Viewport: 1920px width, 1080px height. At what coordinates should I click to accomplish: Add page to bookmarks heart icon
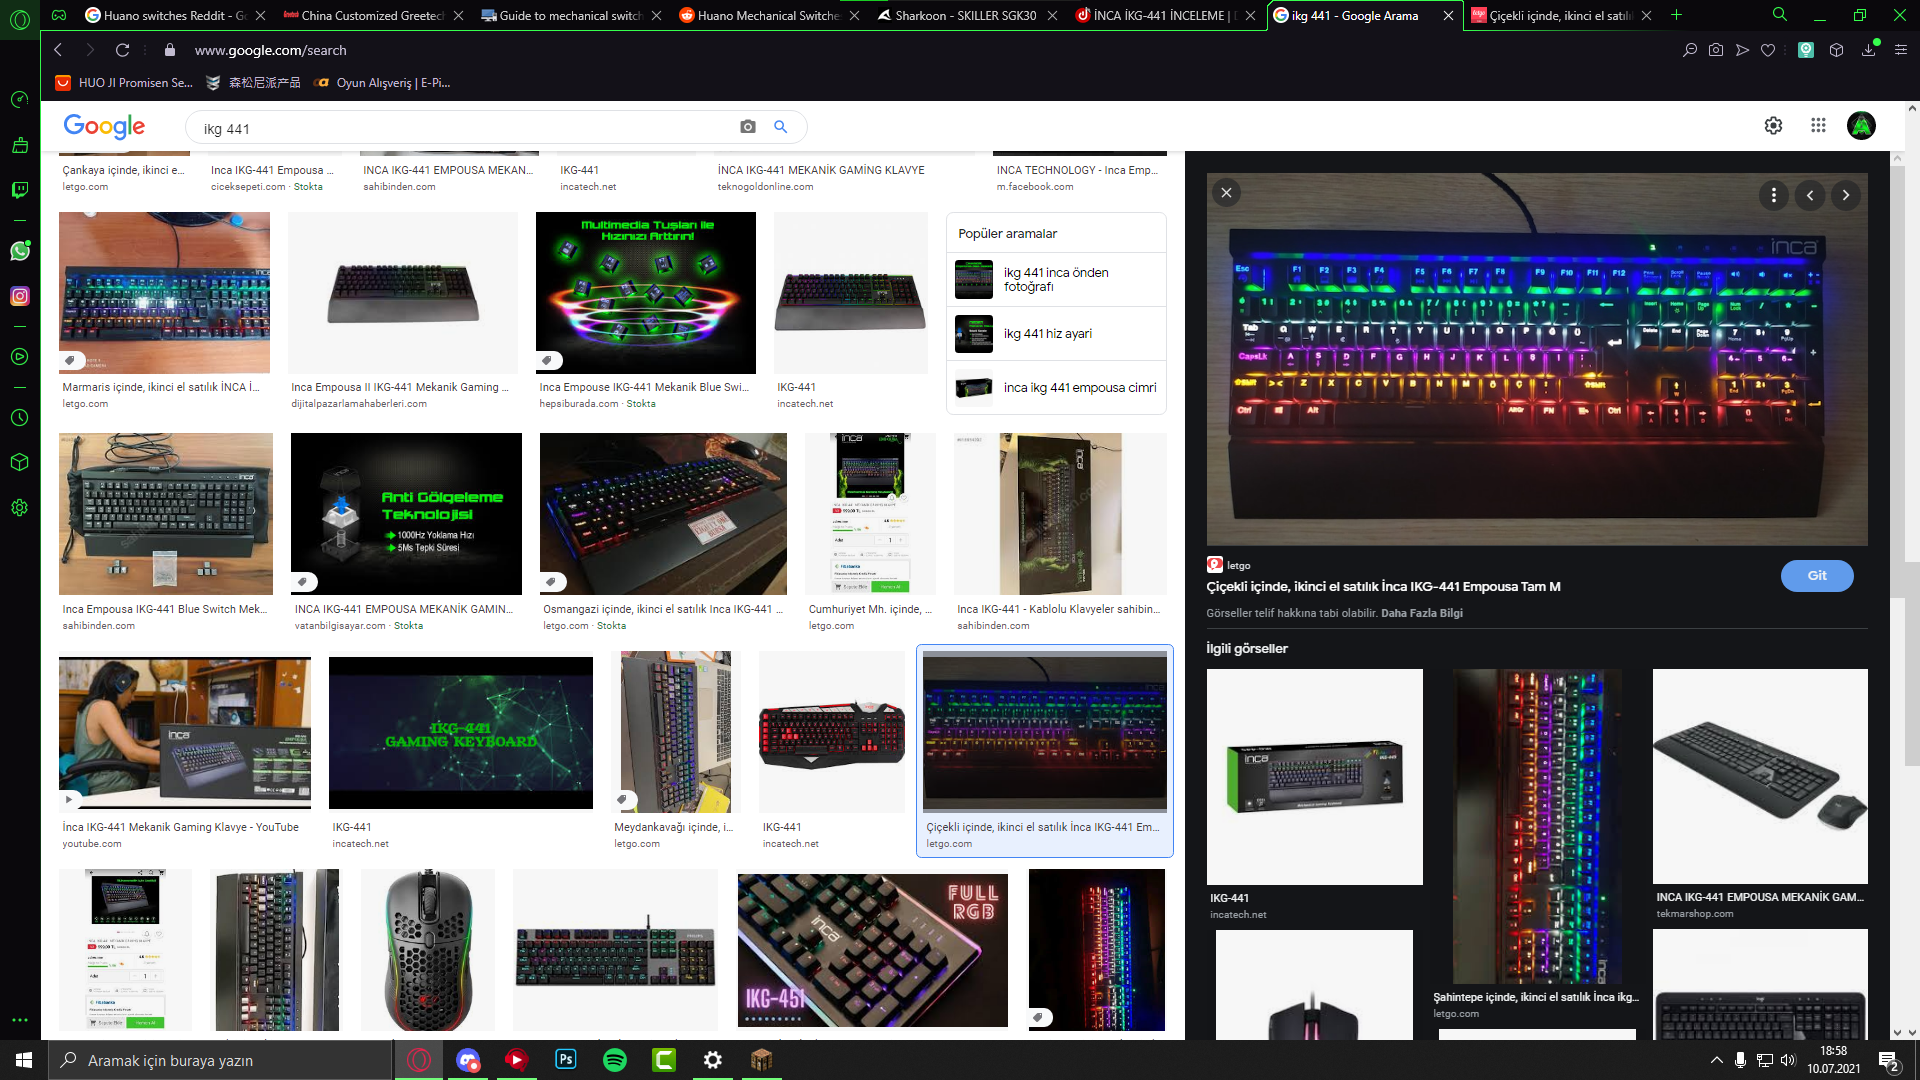(1768, 50)
